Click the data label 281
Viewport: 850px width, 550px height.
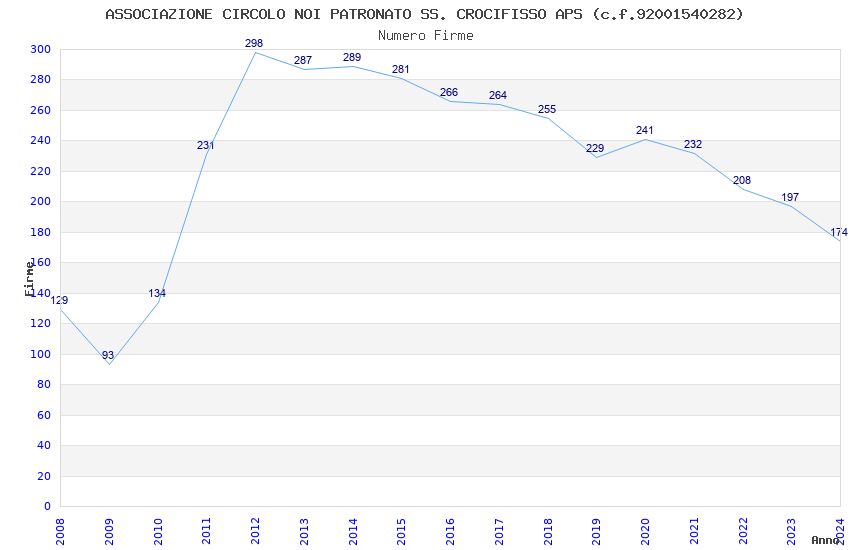(x=401, y=69)
